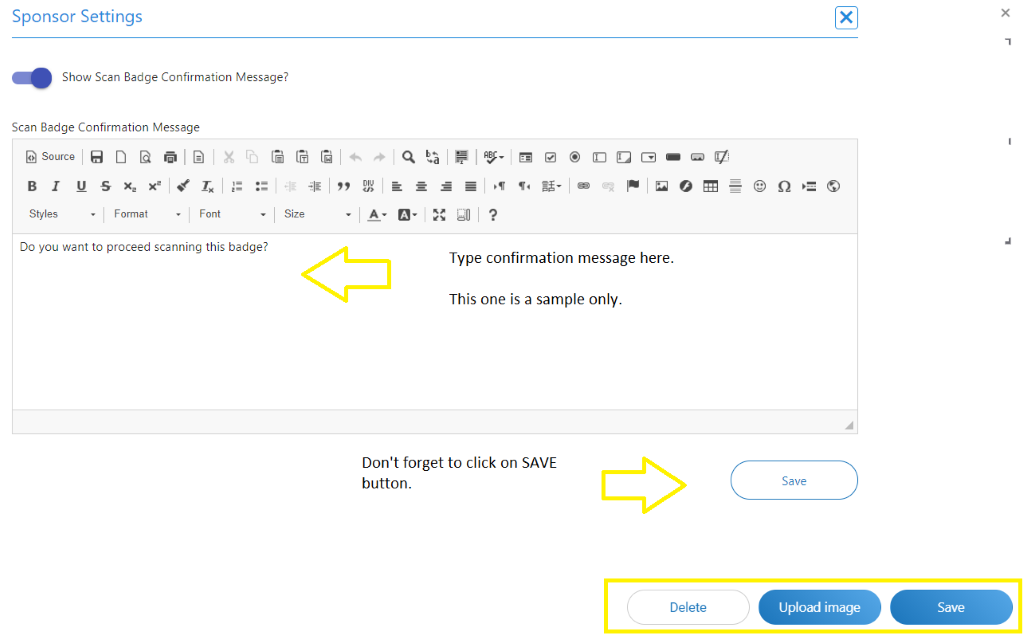Image resolution: width=1024 pixels, height=636 pixels.
Task: Toggle Show Scan Badge Confirmation Message switch
Action: click(32, 77)
